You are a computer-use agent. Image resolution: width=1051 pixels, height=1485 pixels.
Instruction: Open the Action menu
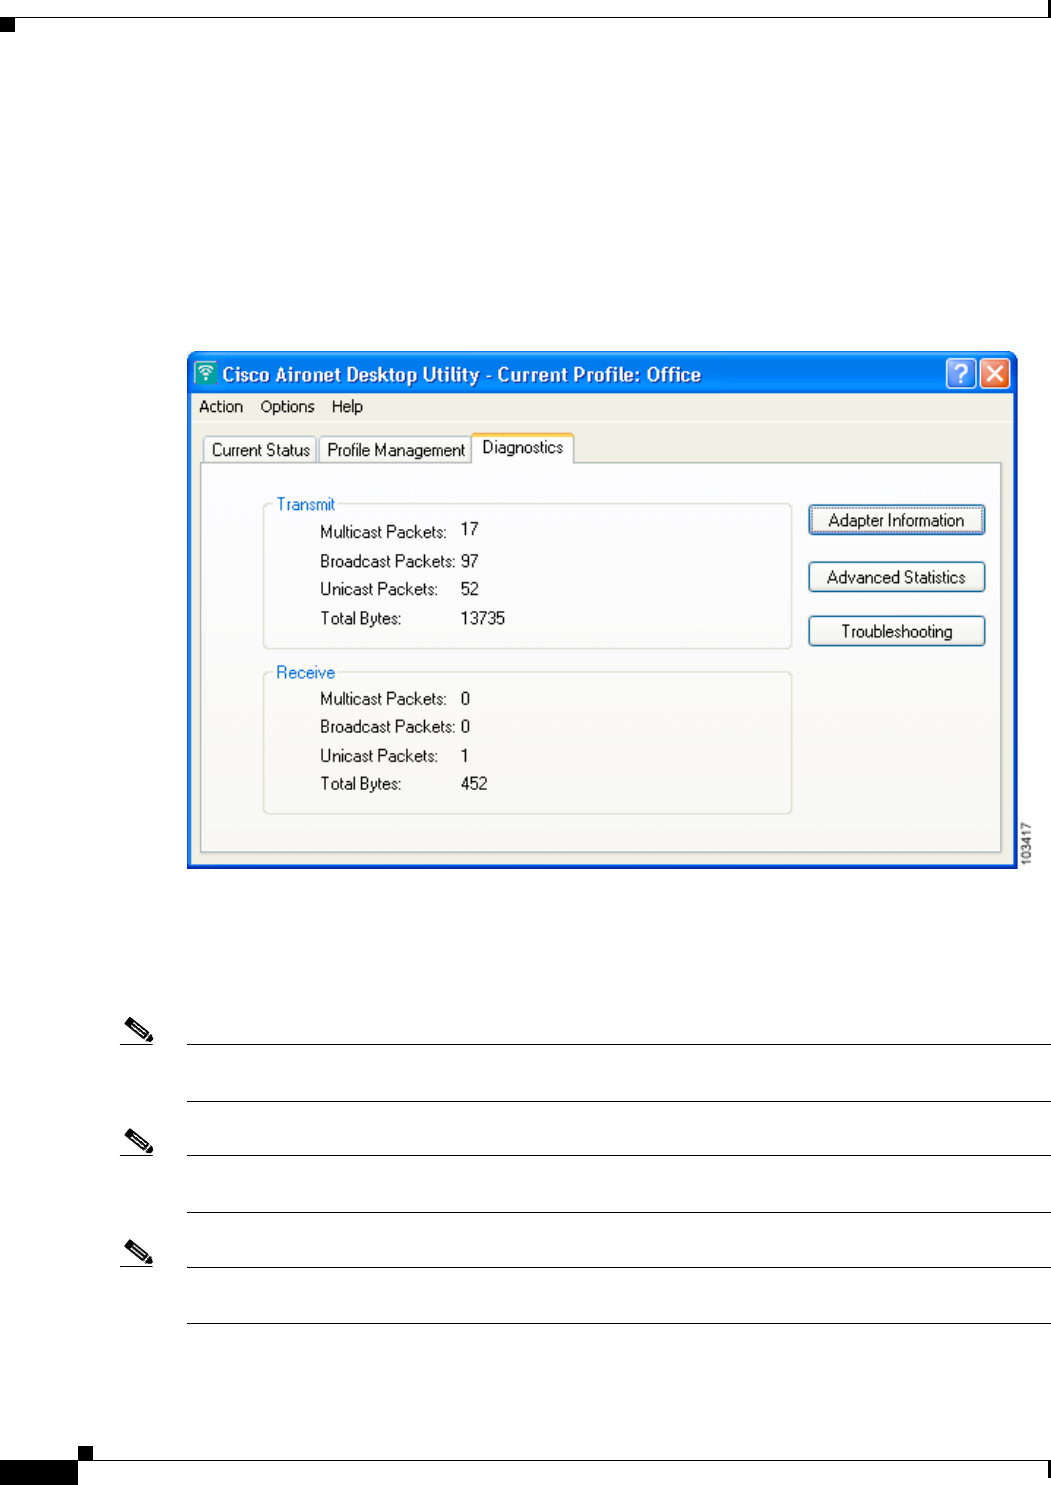[221, 406]
